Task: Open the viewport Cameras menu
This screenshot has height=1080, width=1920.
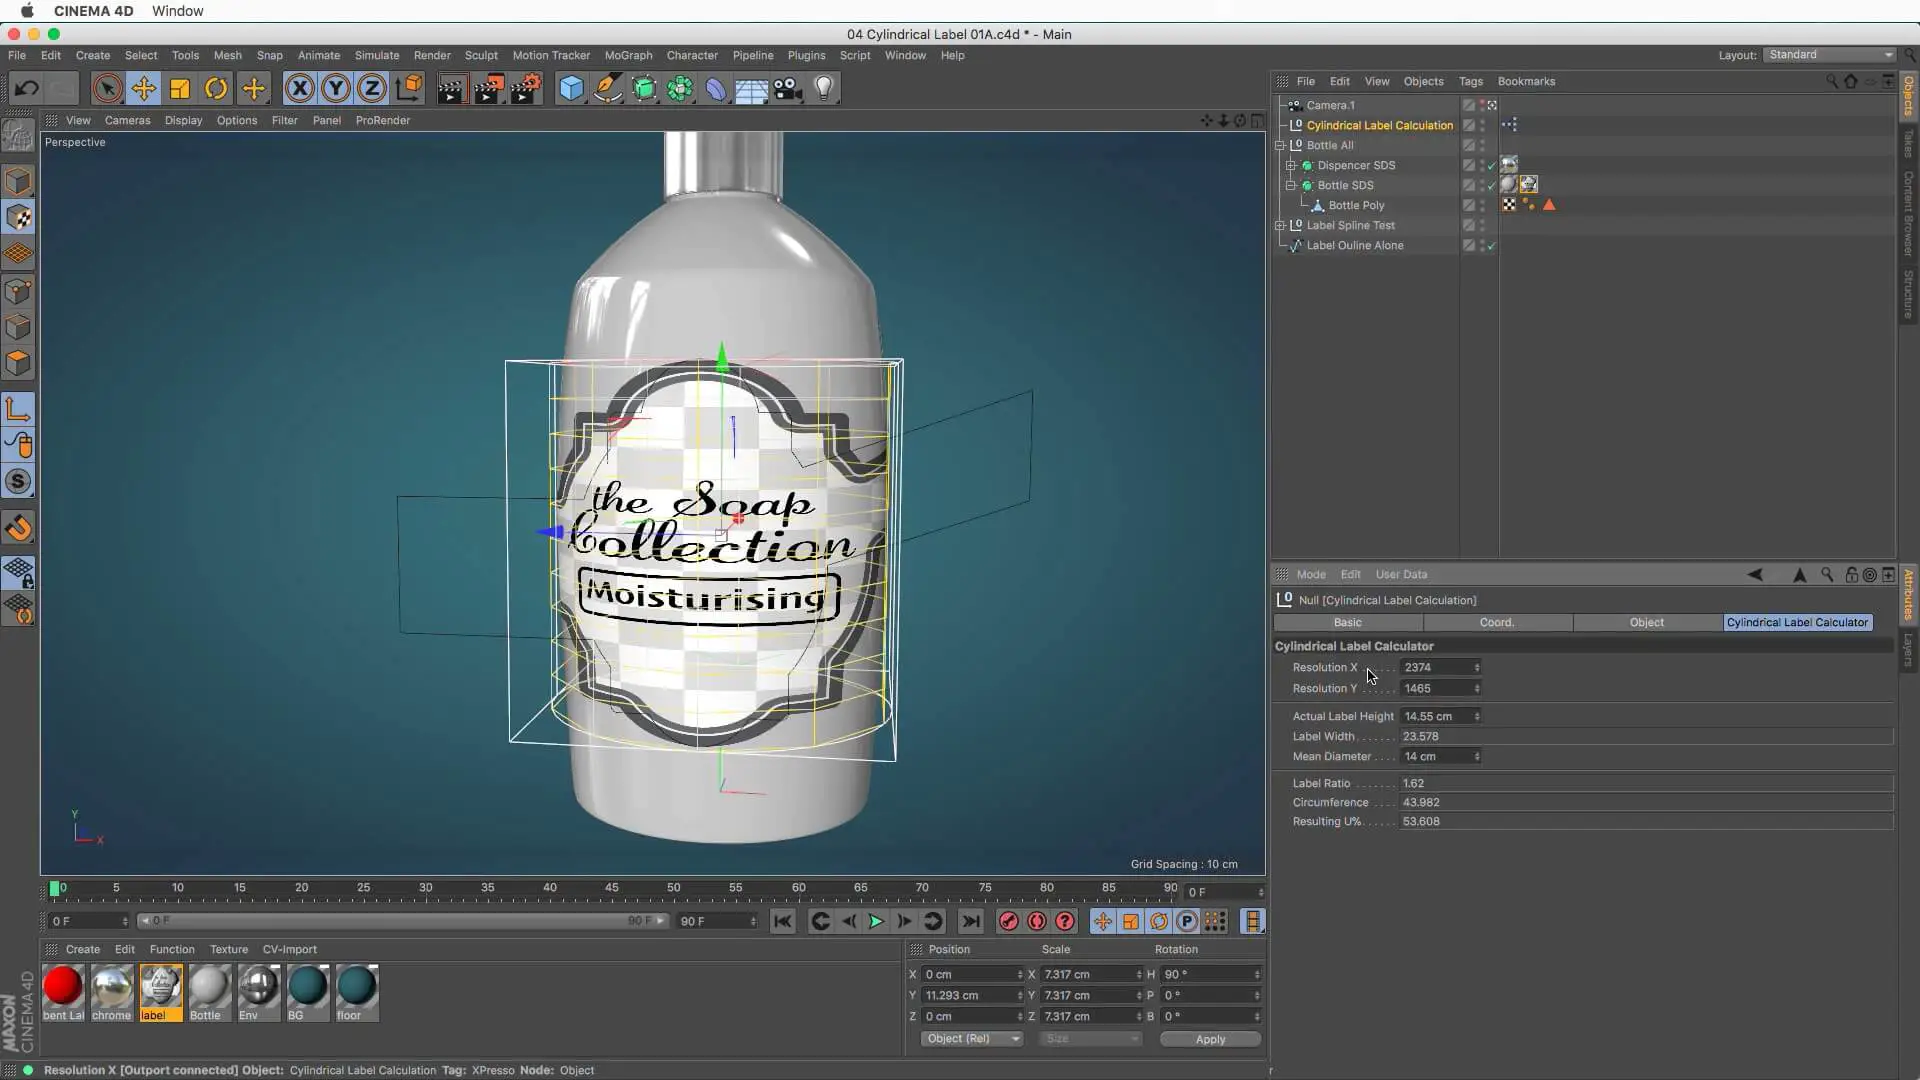Action: click(127, 120)
